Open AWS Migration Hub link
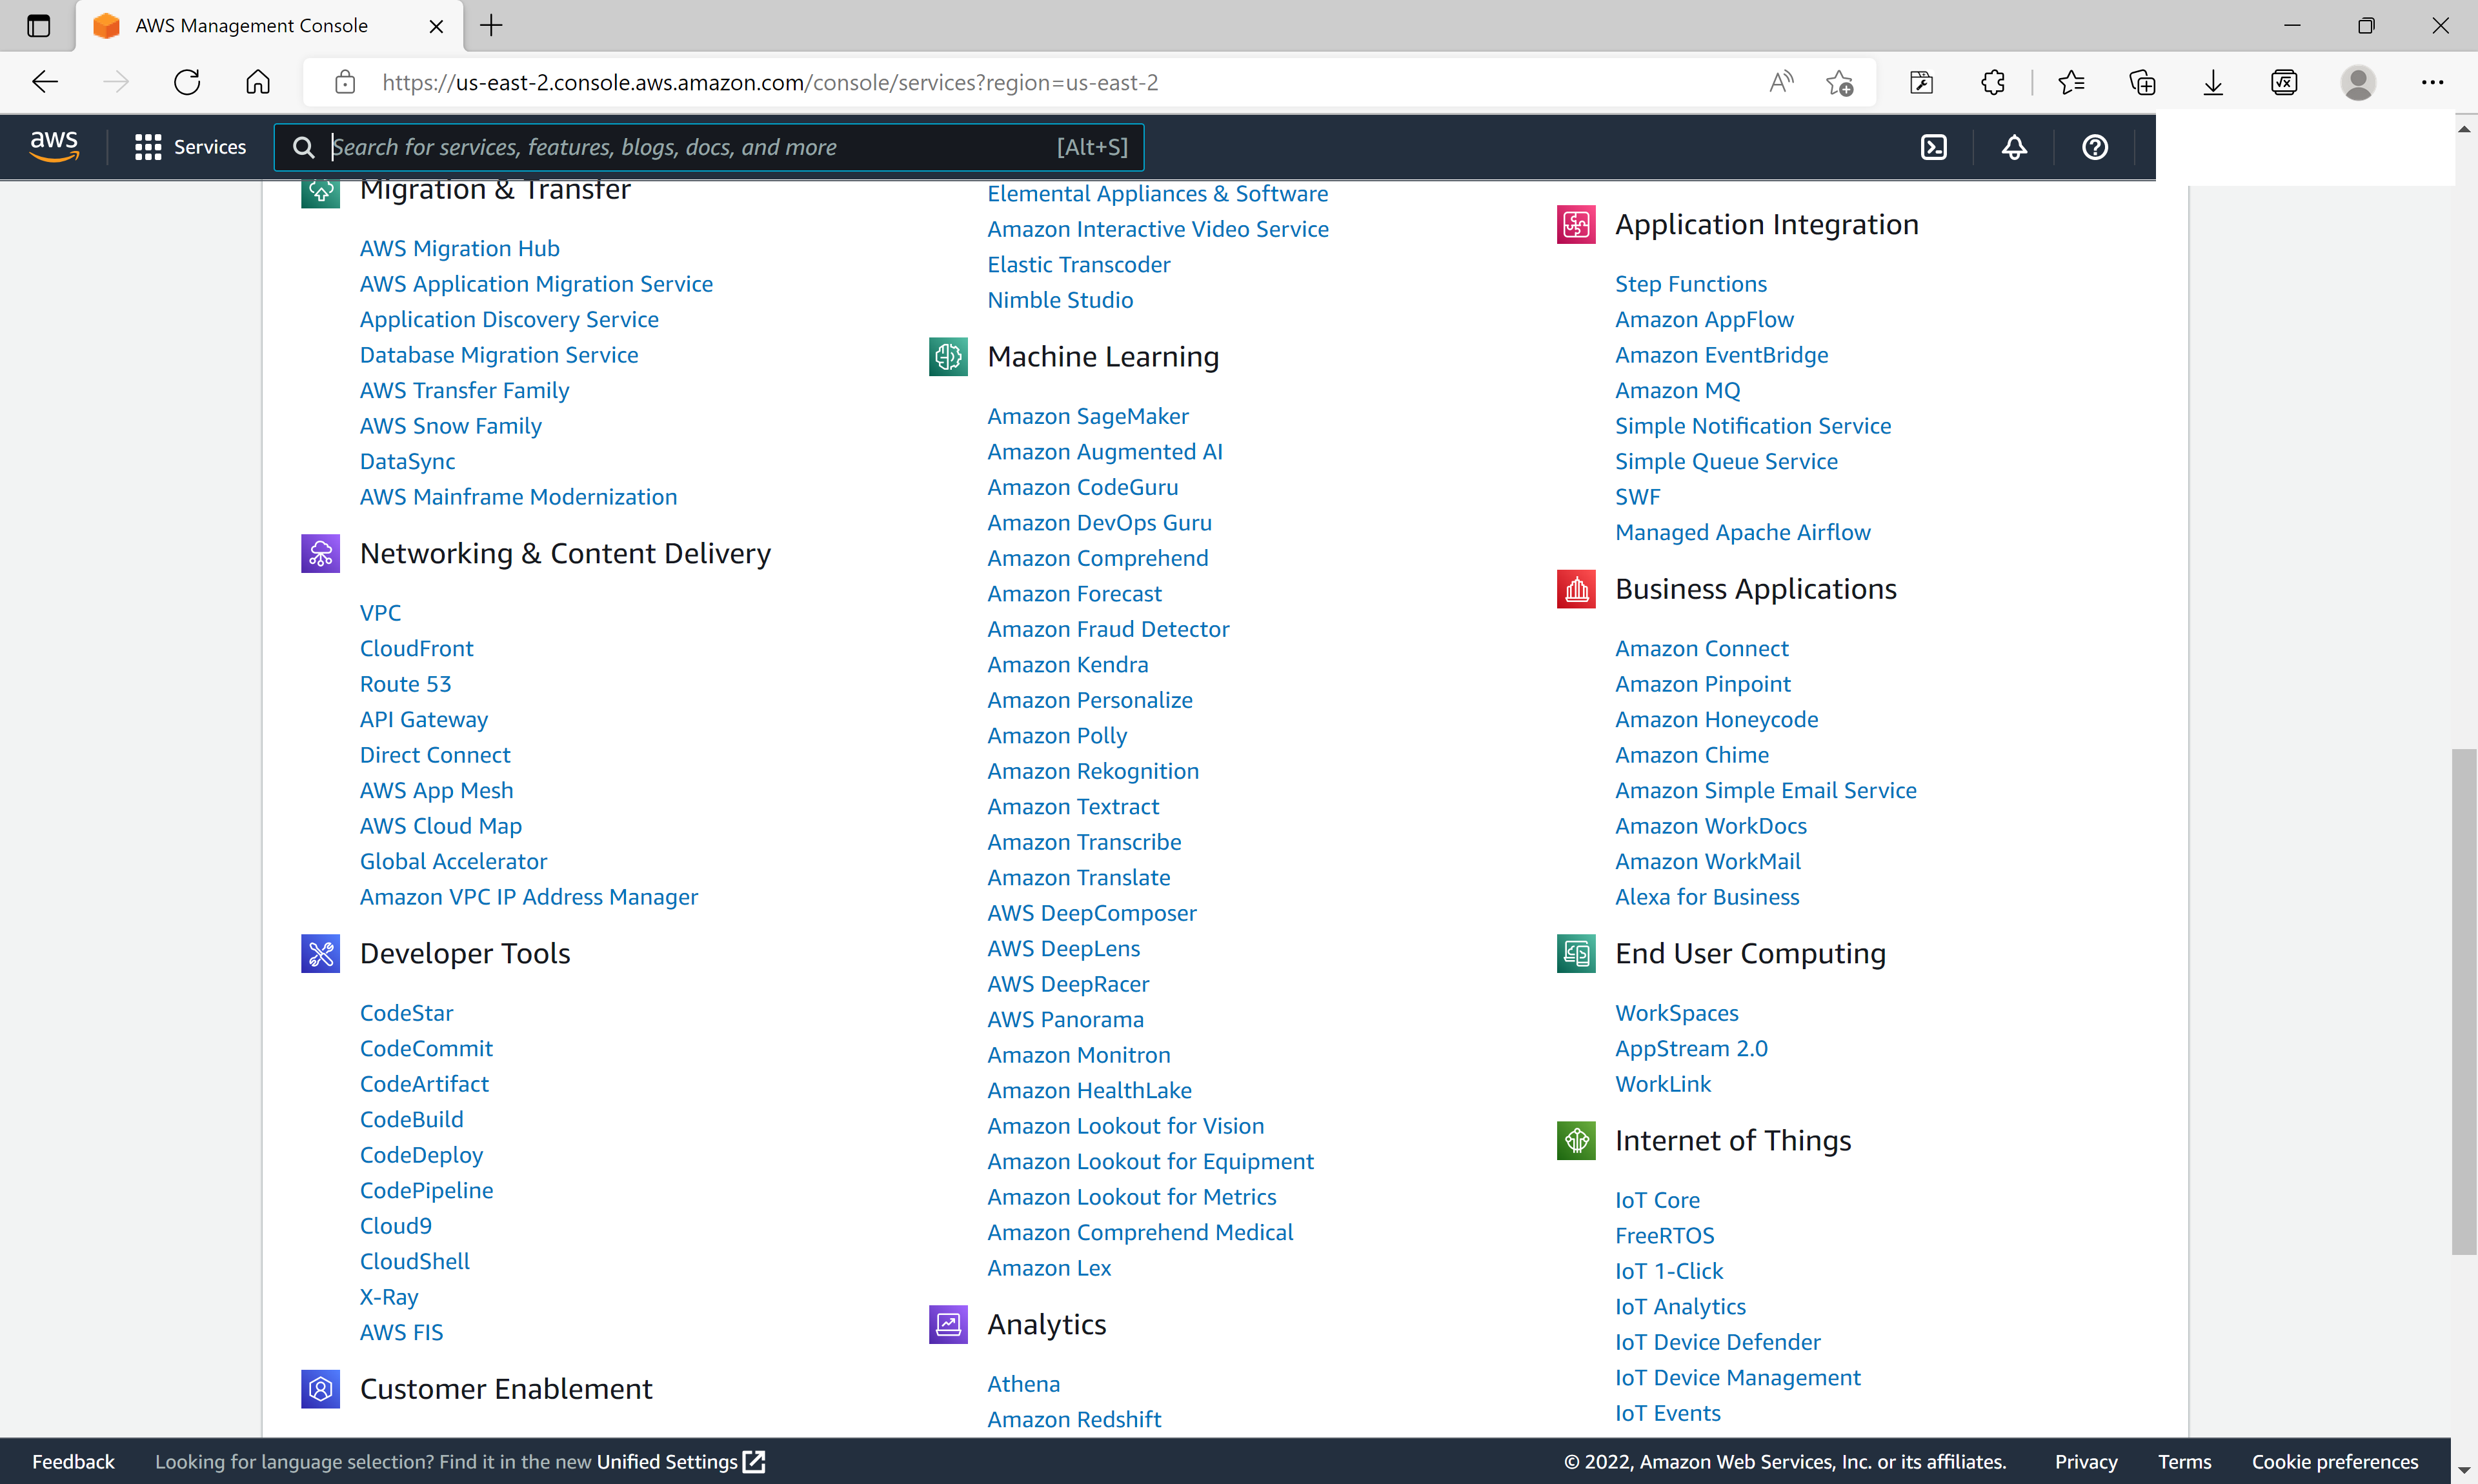 459,248
